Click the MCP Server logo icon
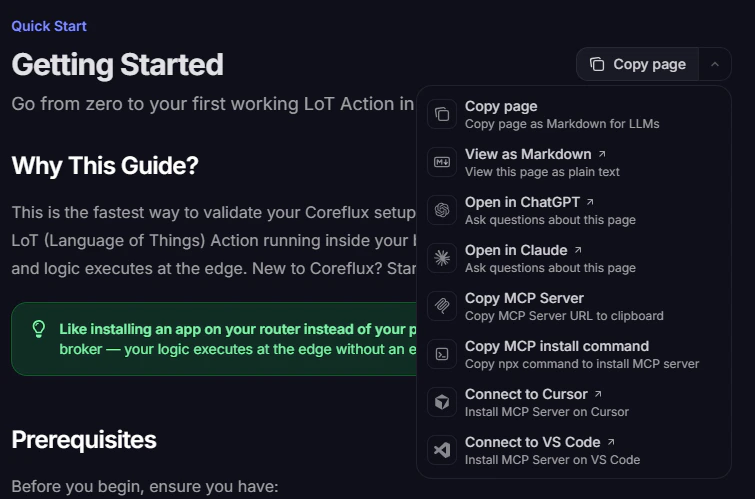755x499 pixels. [442, 306]
